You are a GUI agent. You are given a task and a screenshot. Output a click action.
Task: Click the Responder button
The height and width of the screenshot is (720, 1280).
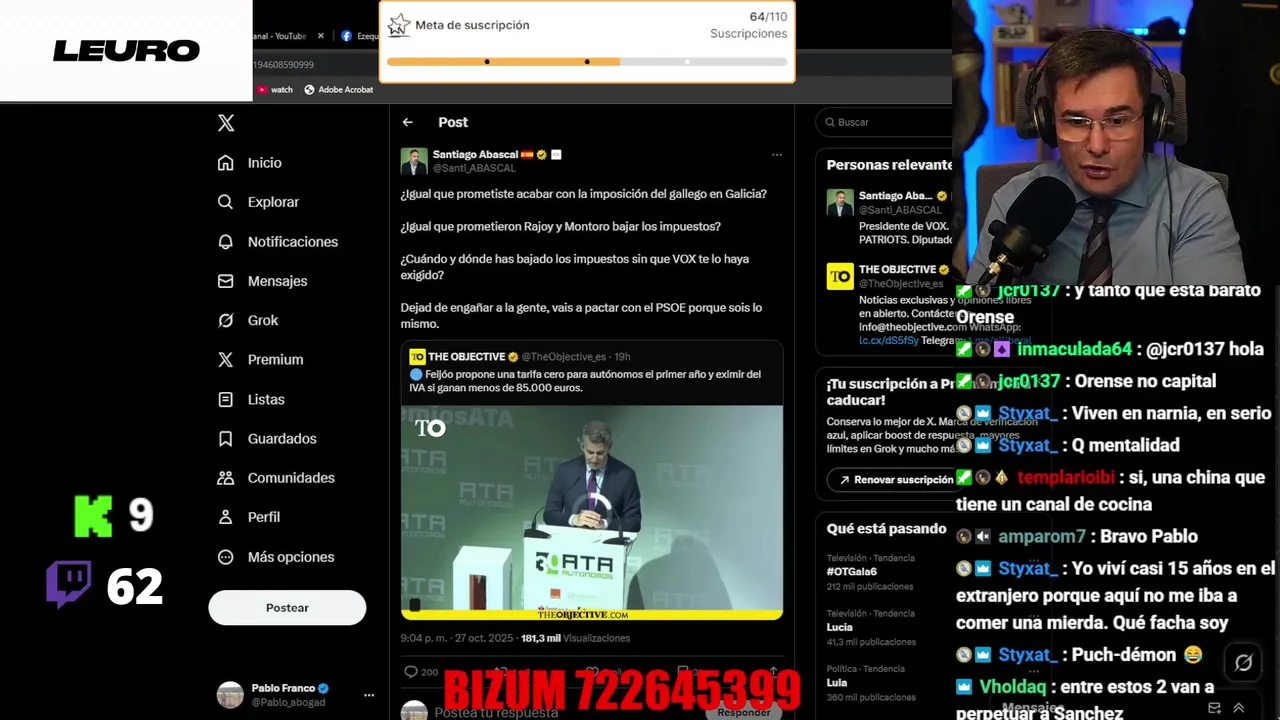[744, 712]
